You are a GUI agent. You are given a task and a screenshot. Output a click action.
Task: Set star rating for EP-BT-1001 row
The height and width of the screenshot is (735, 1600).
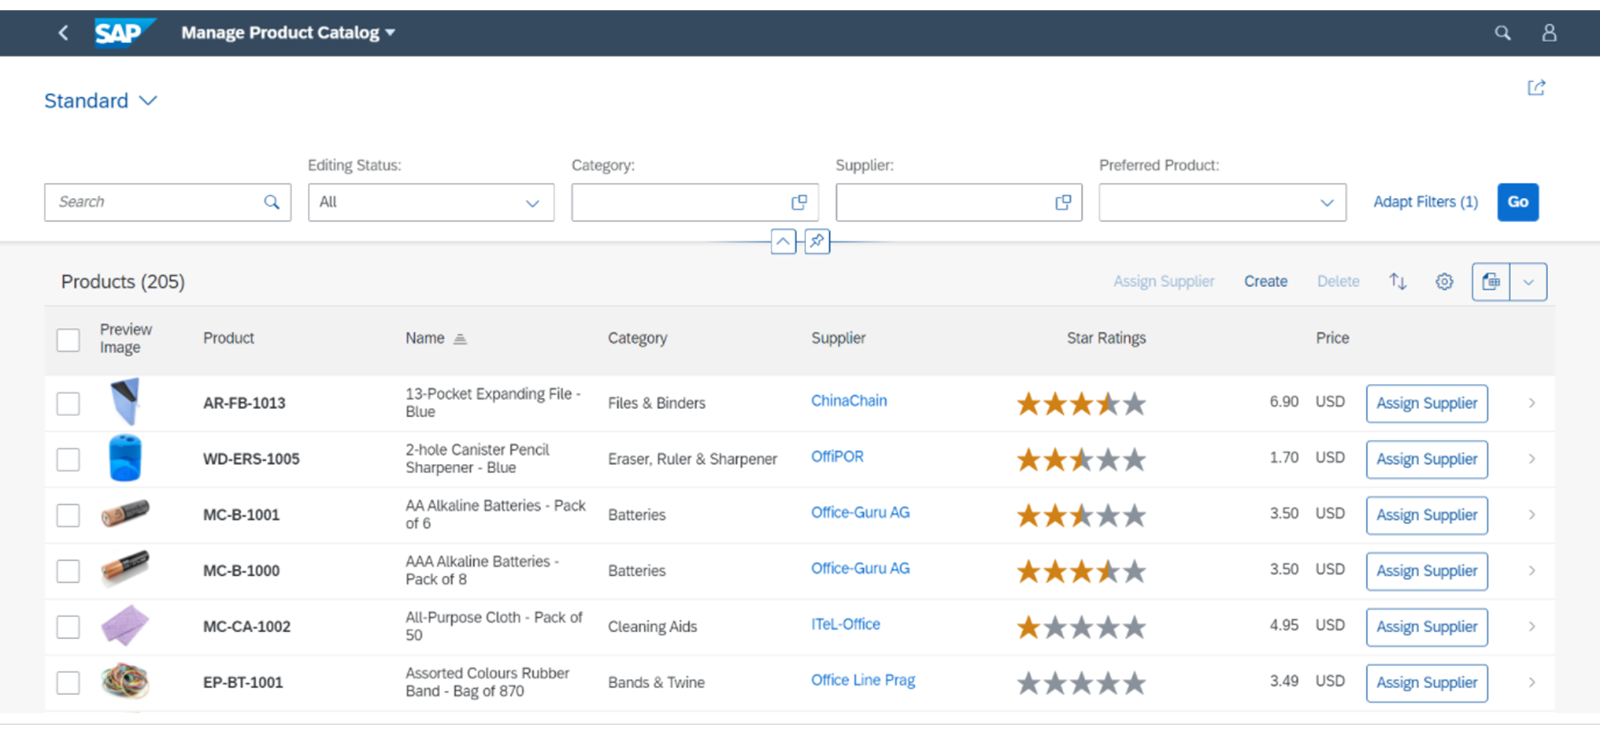[1081, 683]
